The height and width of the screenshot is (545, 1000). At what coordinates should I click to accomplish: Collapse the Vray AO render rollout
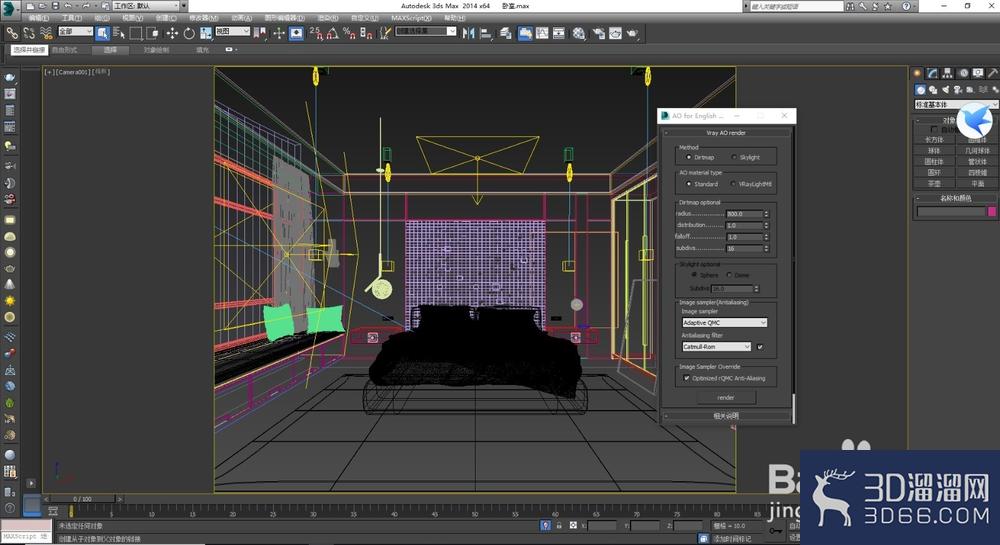pyautogui.click(x=726, y=133)
